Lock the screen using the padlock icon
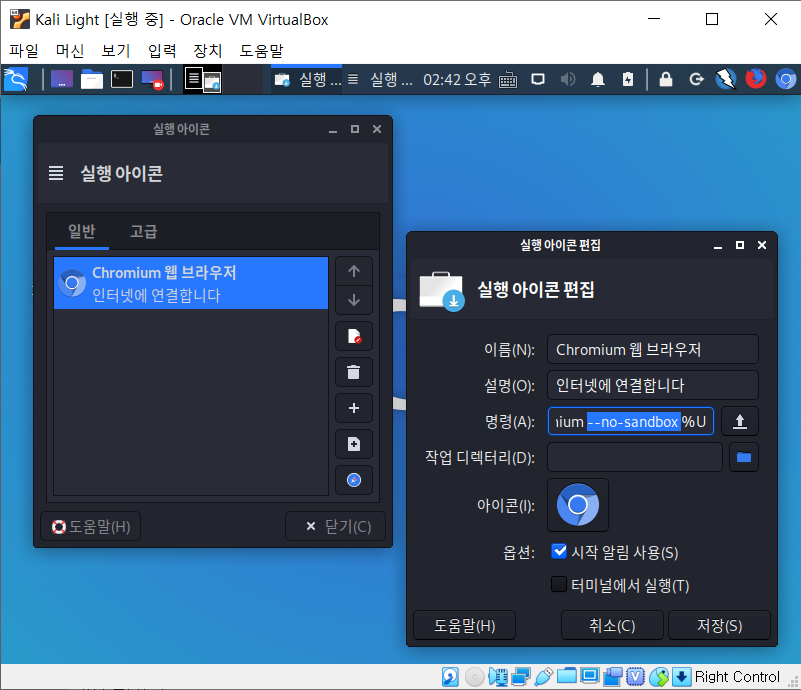 tap(666, 79)
